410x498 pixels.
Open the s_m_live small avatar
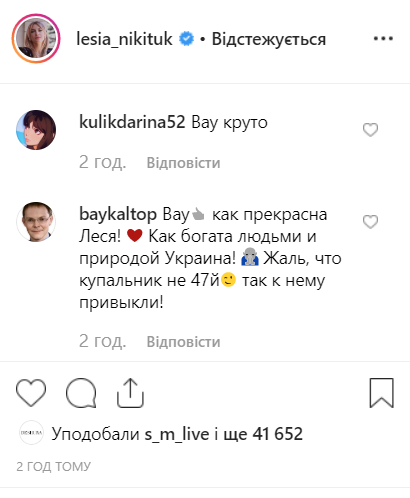pyautogui.click(x=31, y=433)
